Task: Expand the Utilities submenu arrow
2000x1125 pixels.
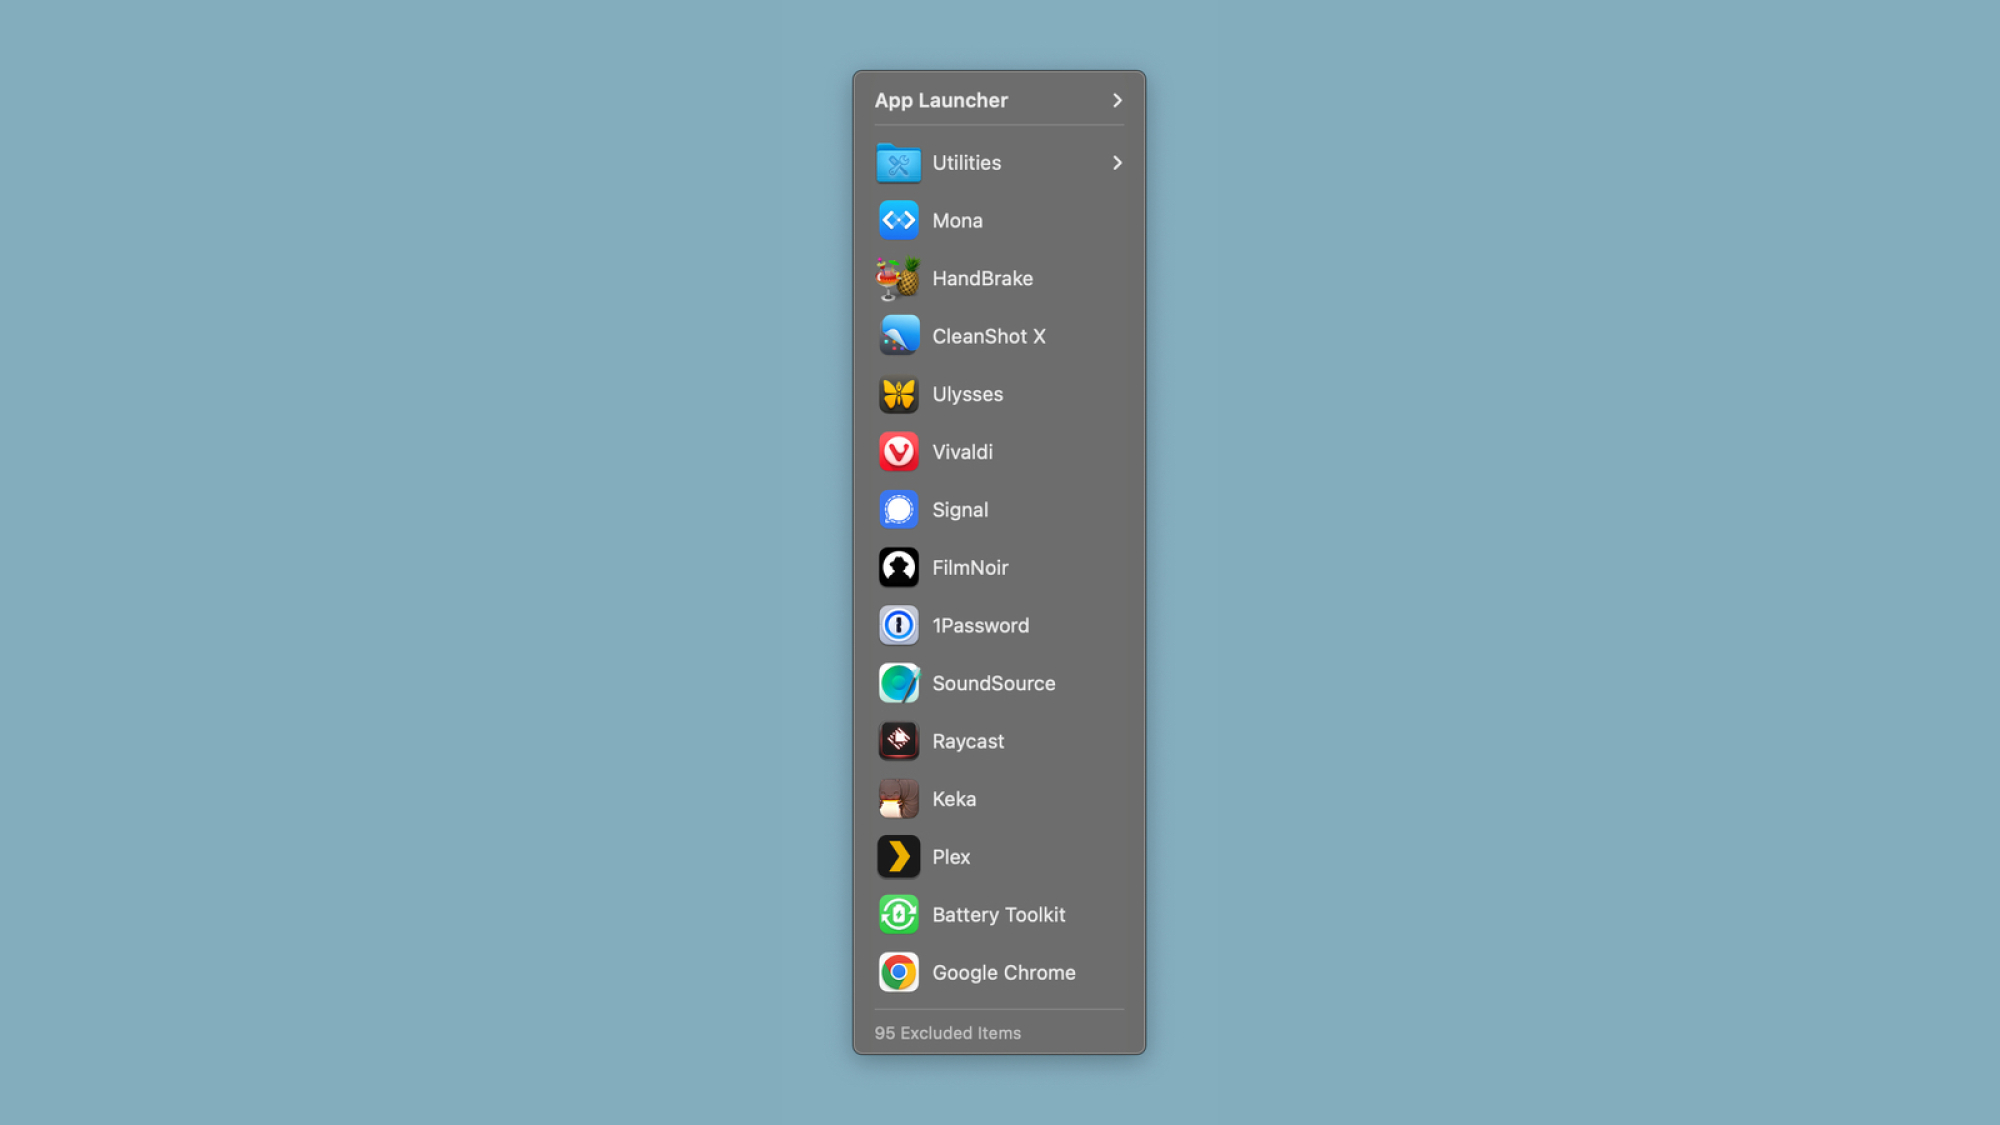Action: tap(1117, 163)
